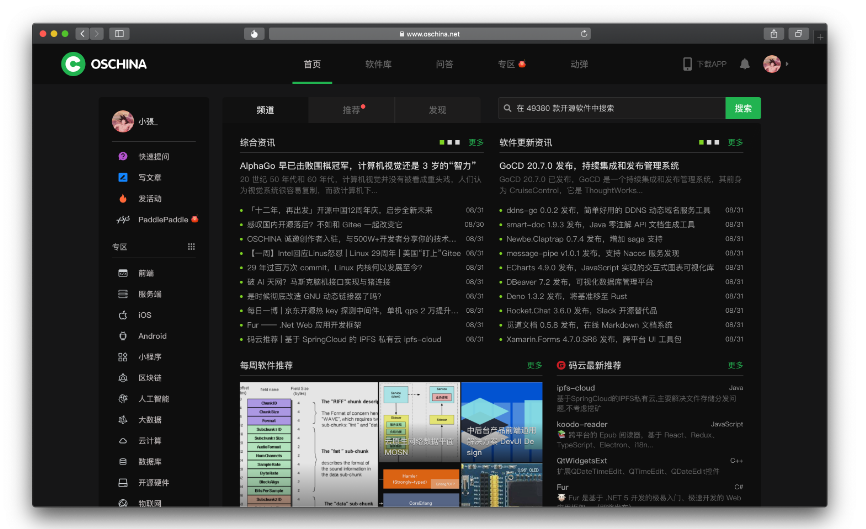This screenshot has height=529, width=866.
Task: Open the 开源硬件 zone icon
Action: (123, 483)
